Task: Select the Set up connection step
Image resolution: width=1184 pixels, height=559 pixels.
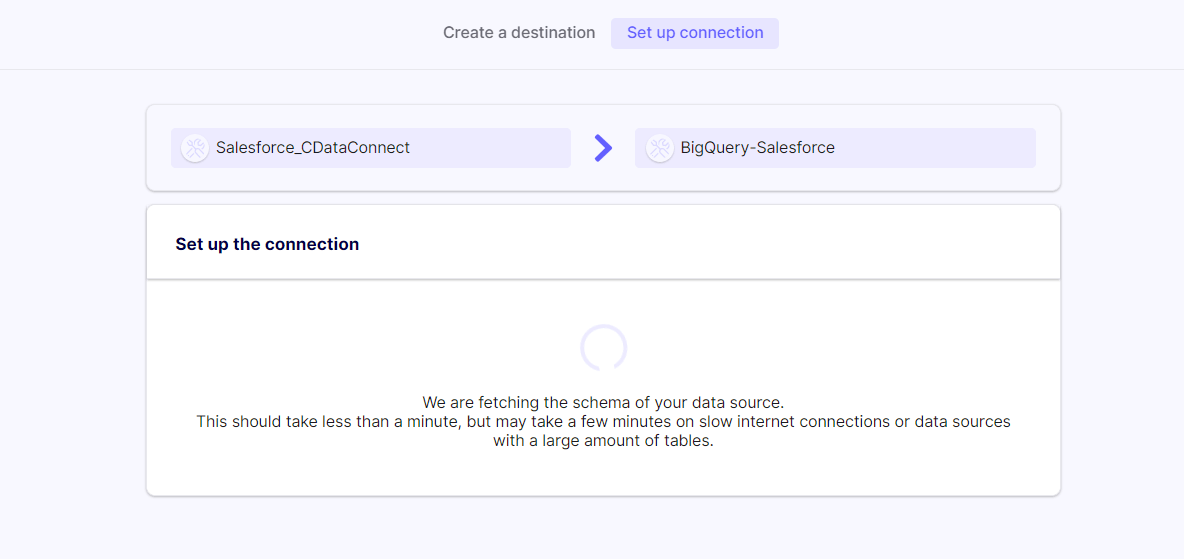Action: click(x=695, y=33)
